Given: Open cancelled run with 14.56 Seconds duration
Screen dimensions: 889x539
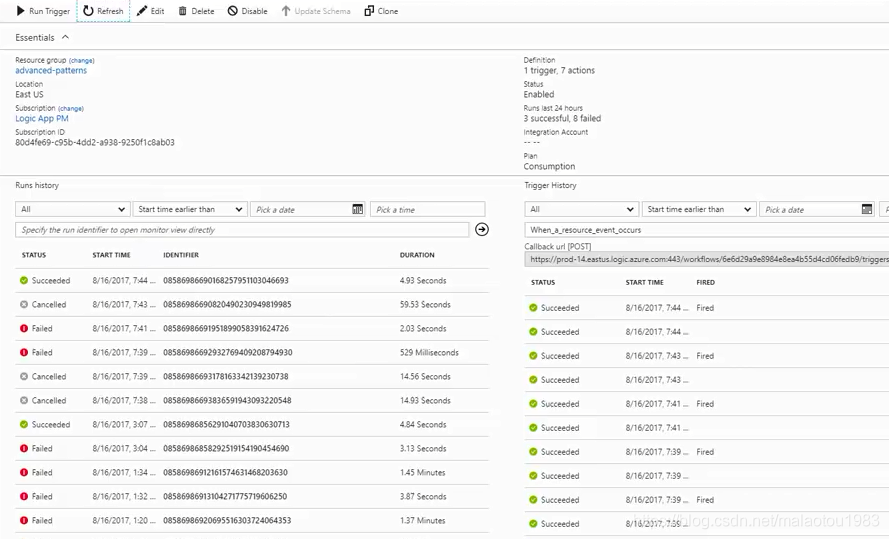Looking at the screenshot, I should point(252,376).
